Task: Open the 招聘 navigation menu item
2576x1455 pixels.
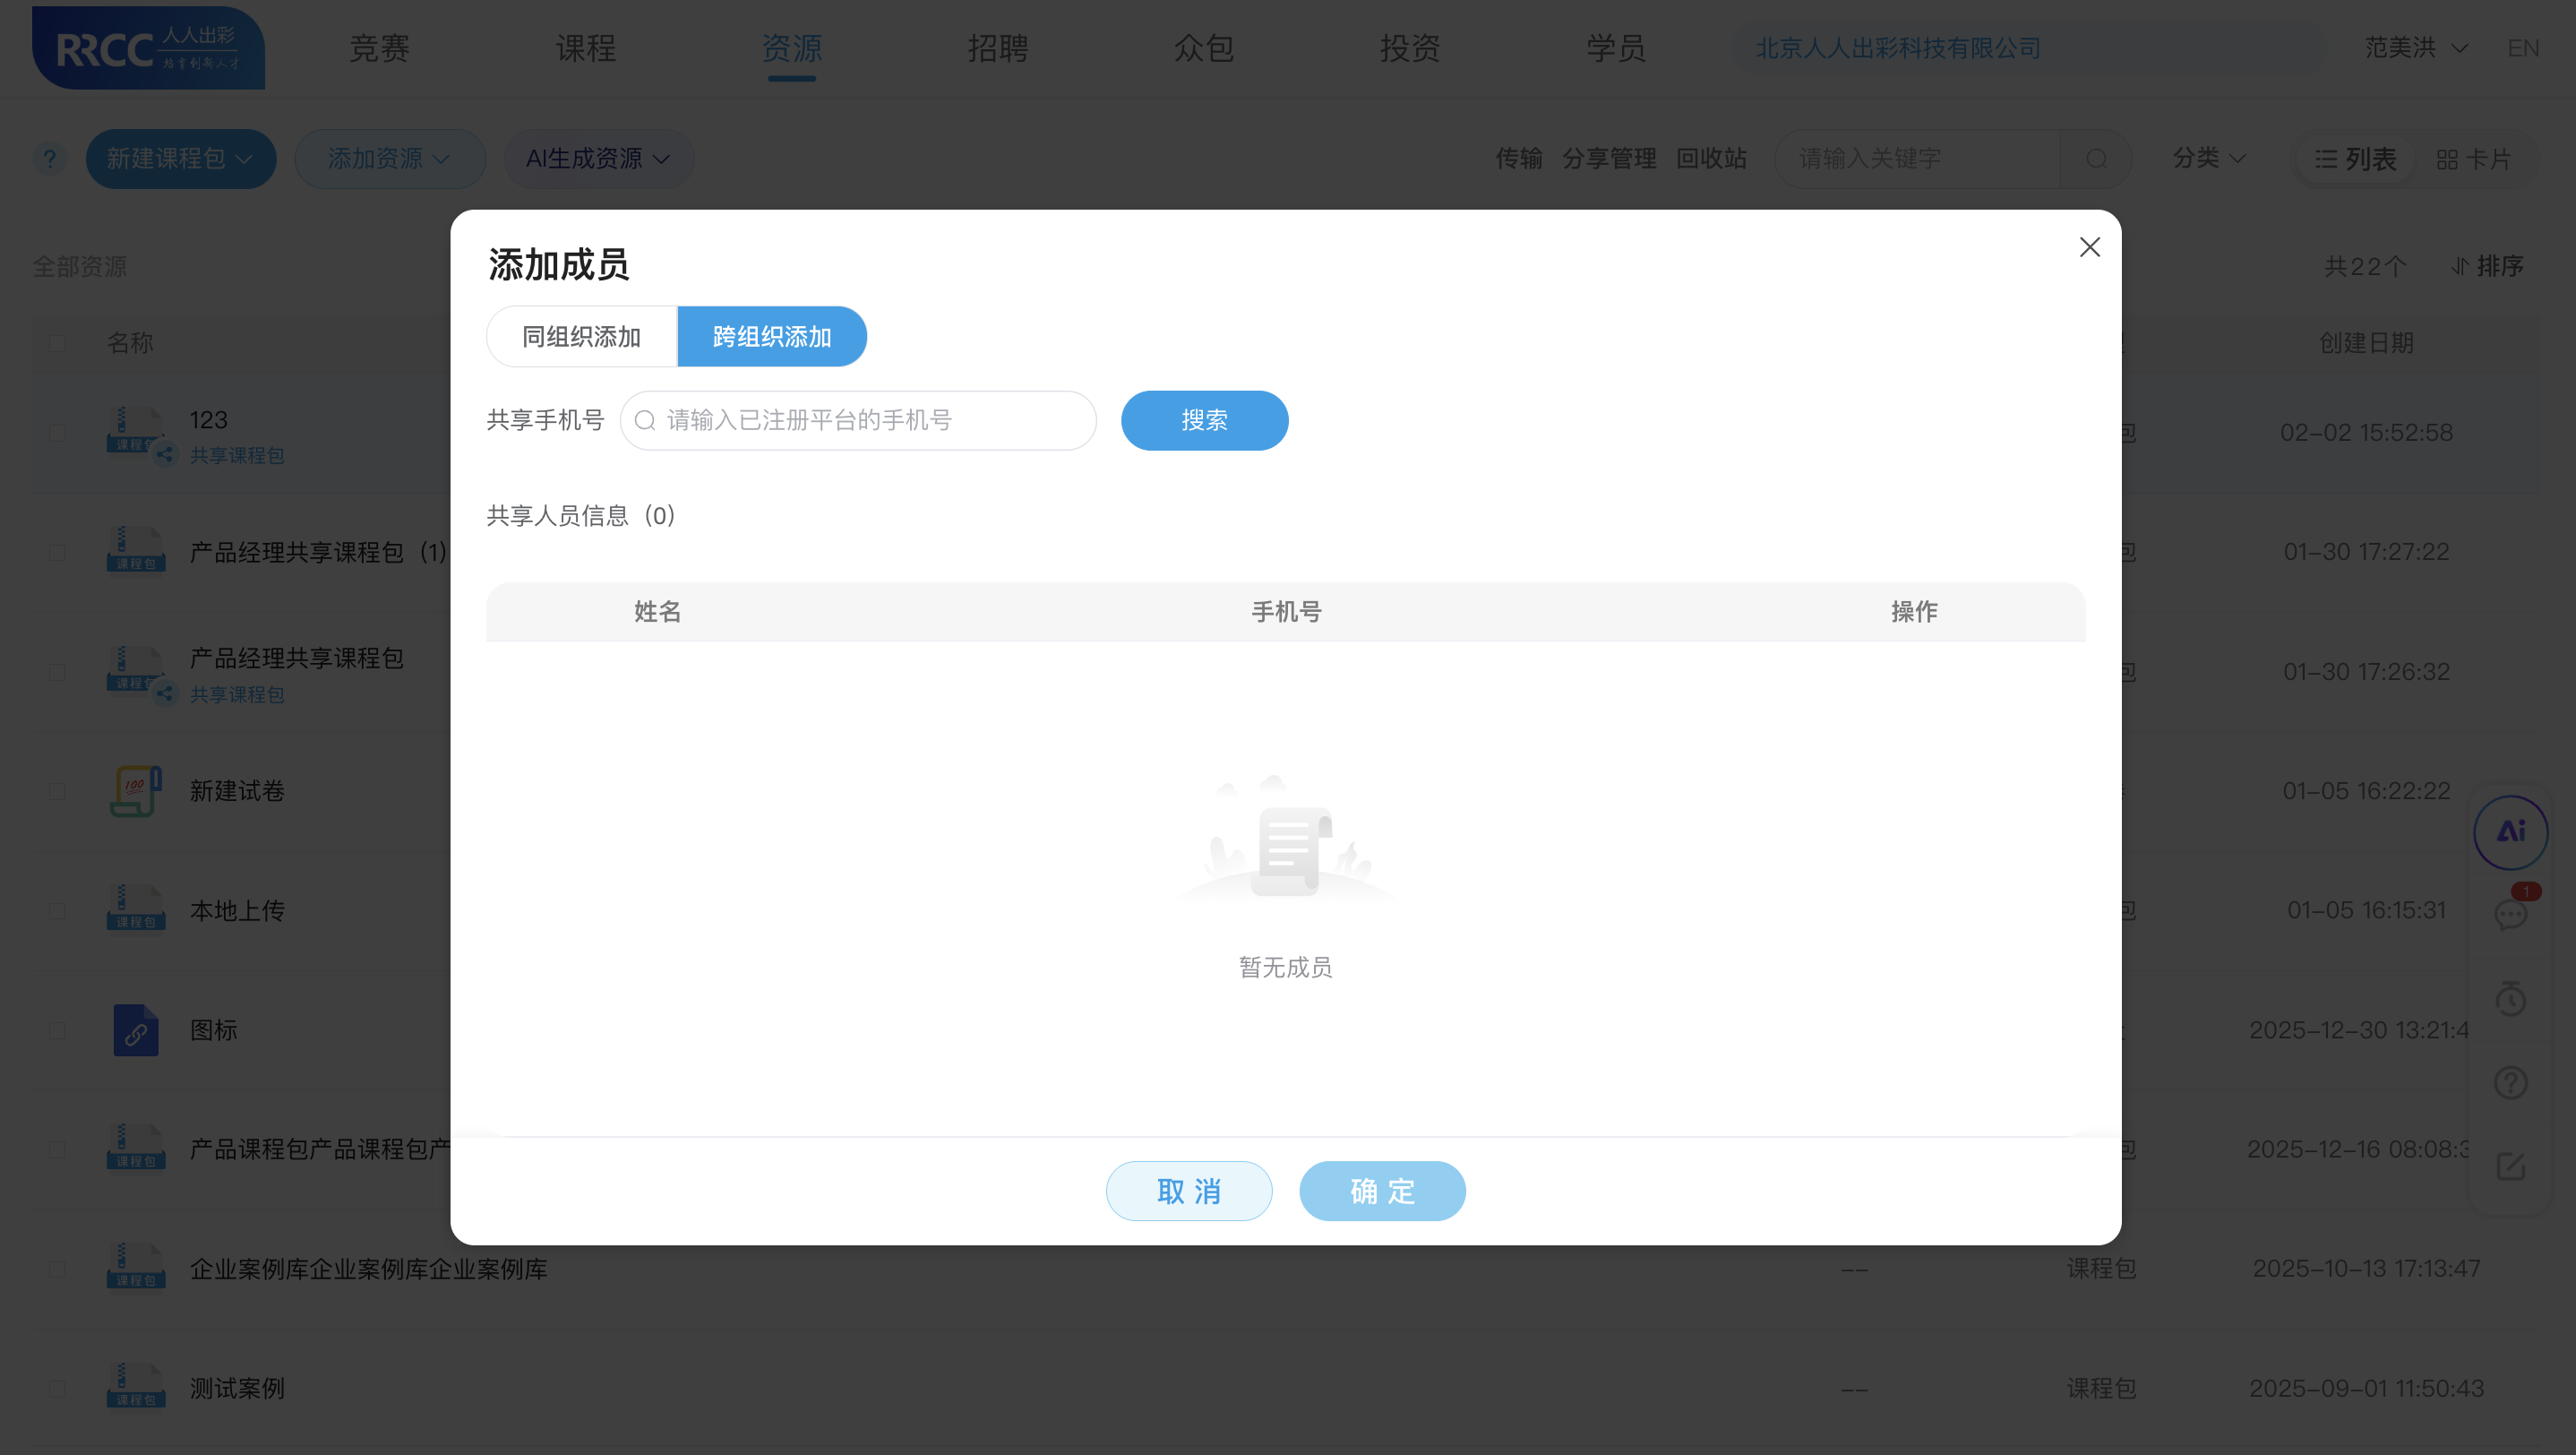Action: tap(997, 47)
